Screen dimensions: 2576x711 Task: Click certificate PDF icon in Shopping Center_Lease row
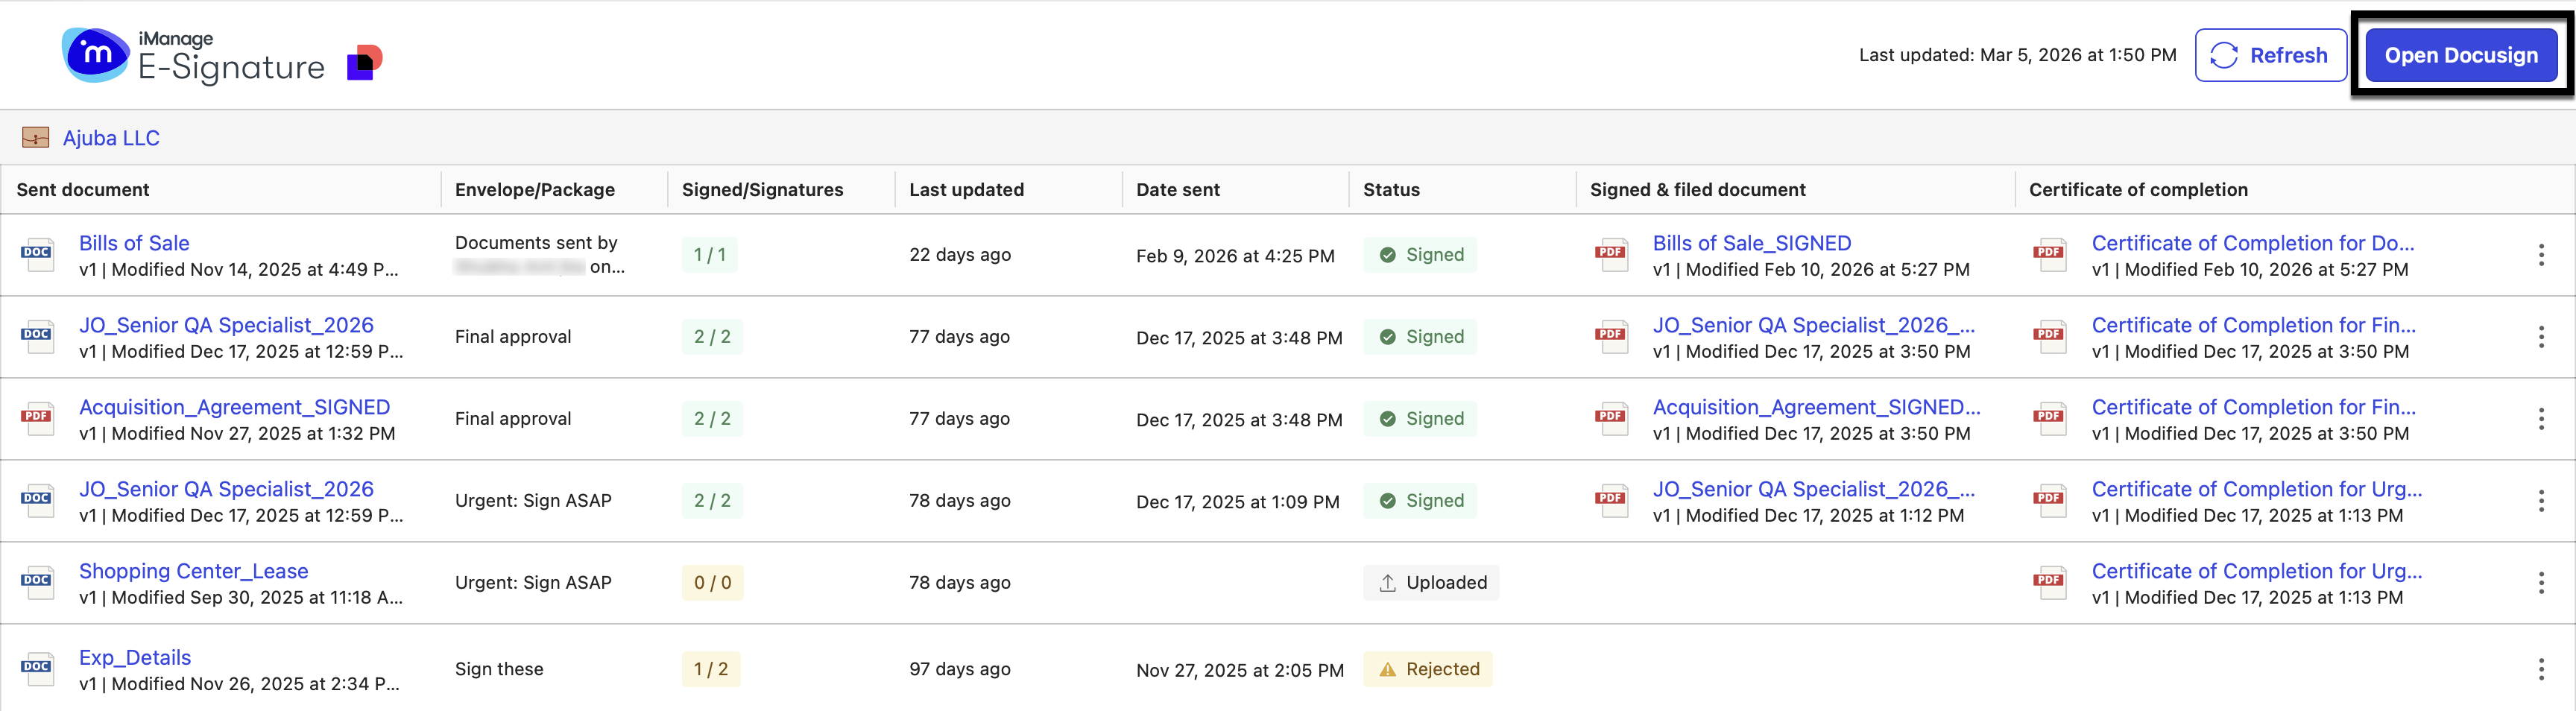point(2050,583)
